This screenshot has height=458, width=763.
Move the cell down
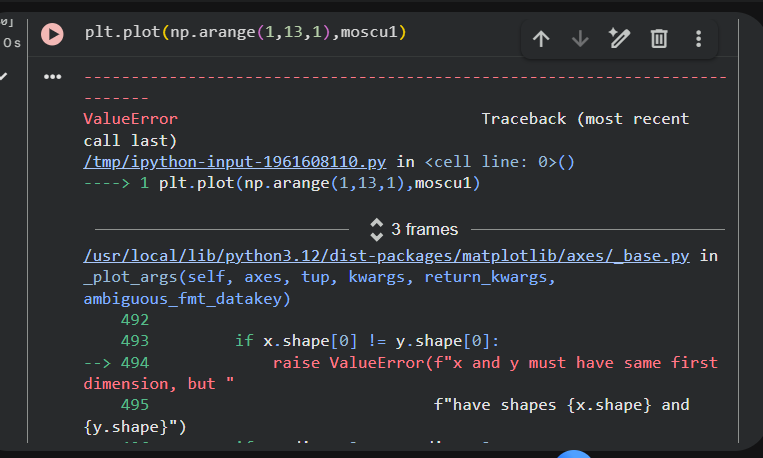pyautogui.click(x=580, y=39)
